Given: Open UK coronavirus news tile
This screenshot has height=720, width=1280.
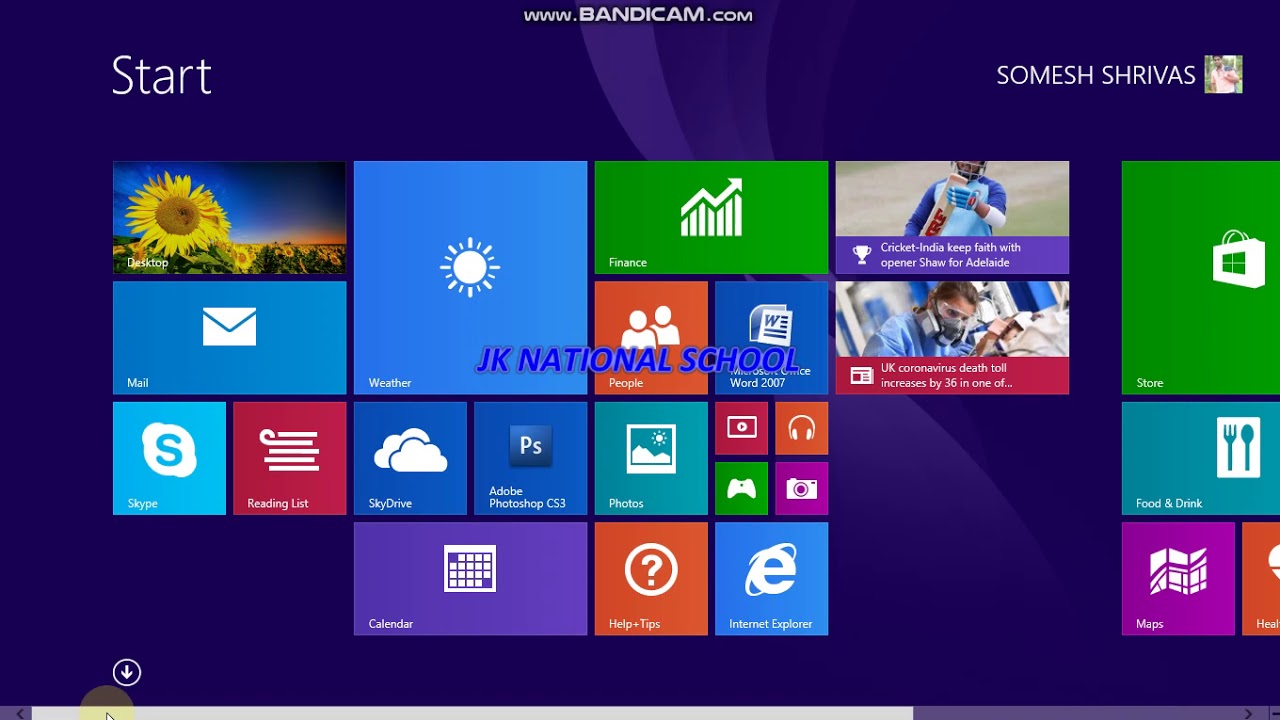Looking at the screenshot, I should 952,338.
